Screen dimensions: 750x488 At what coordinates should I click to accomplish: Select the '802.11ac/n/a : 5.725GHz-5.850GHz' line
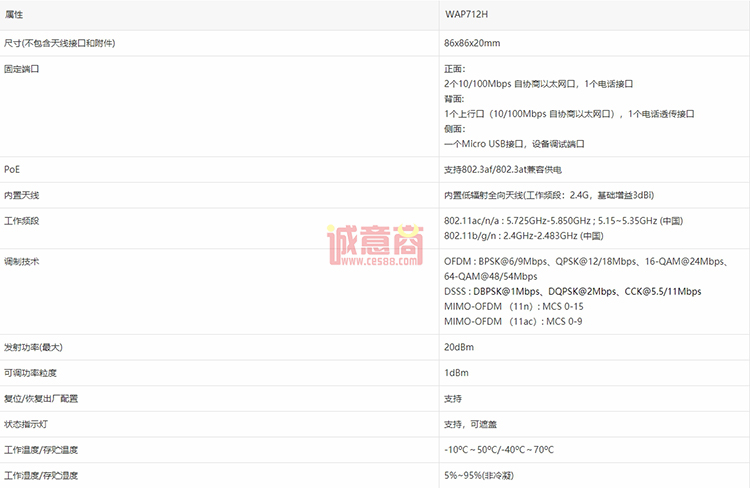pyautogui.click(x=563, y=221)
